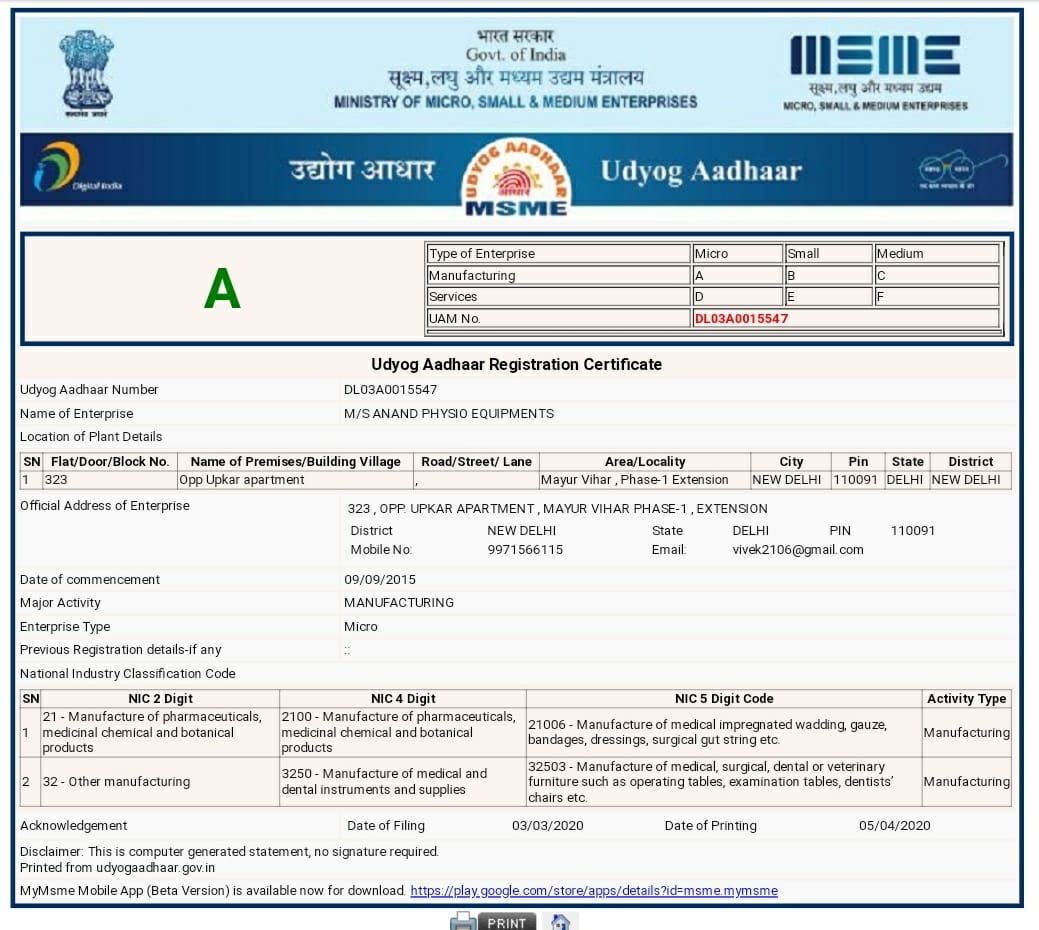1039x930 pixels.
Task: Click the mobile number 9971566115
Action: pyautogui.click(x=525, y=550)
